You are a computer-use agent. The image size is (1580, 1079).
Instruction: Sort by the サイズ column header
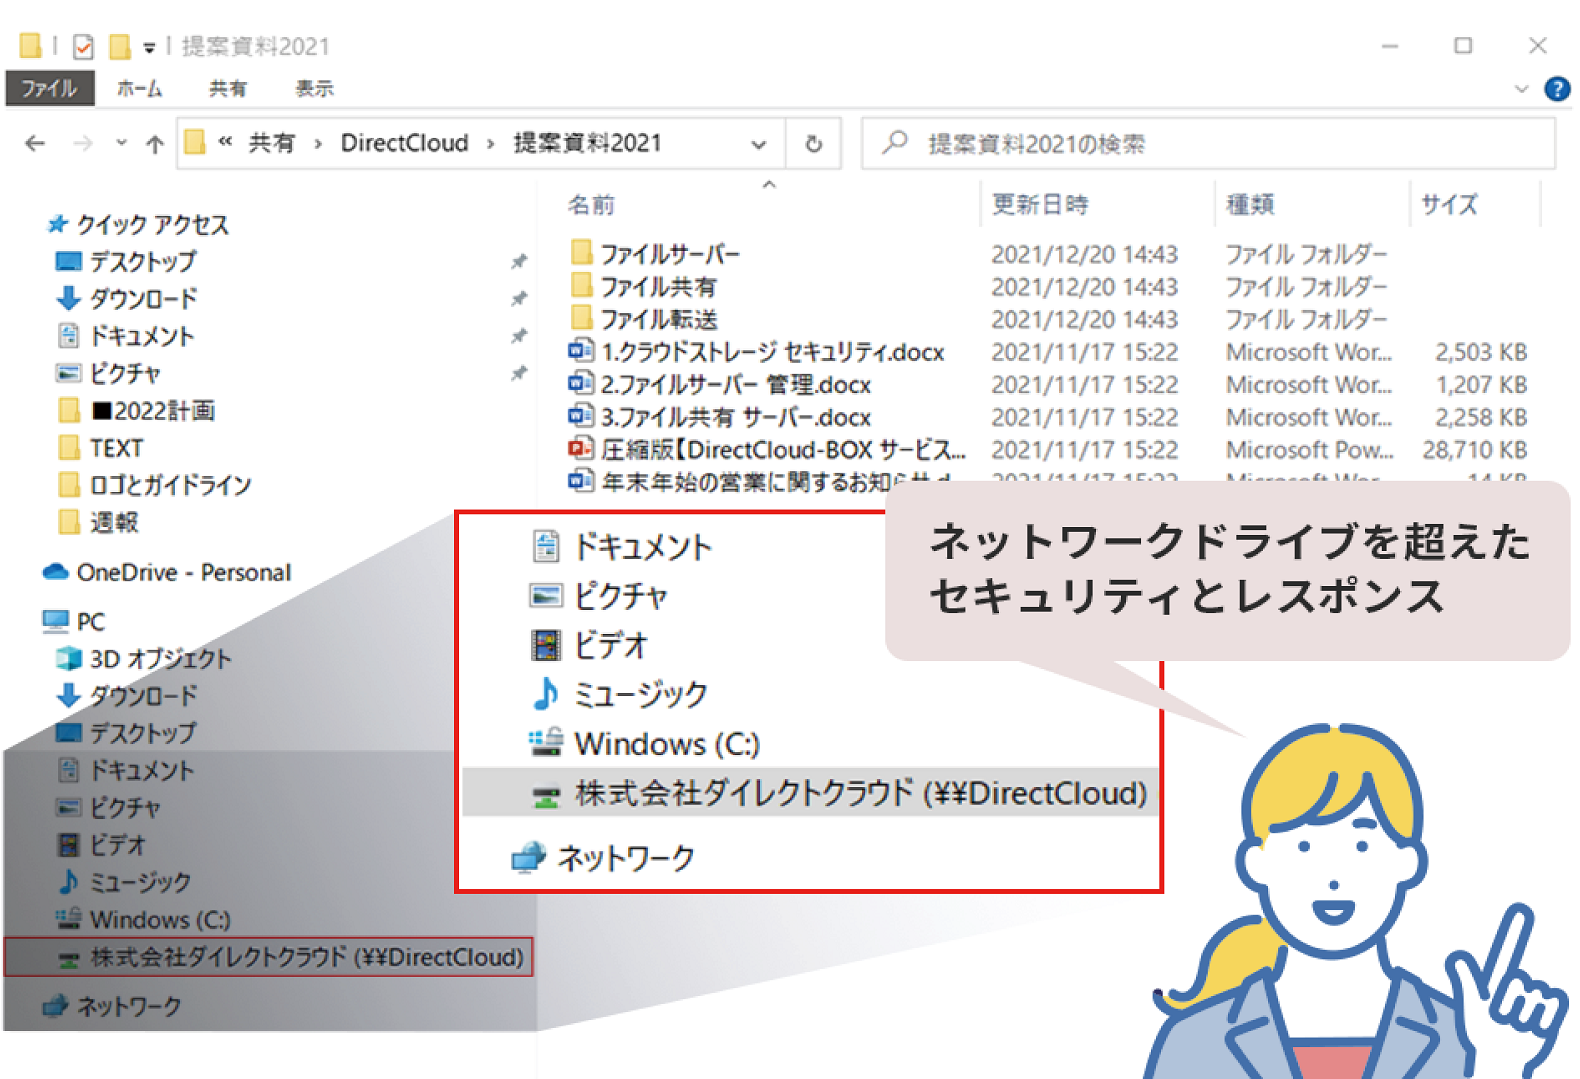coord(1449,204)
